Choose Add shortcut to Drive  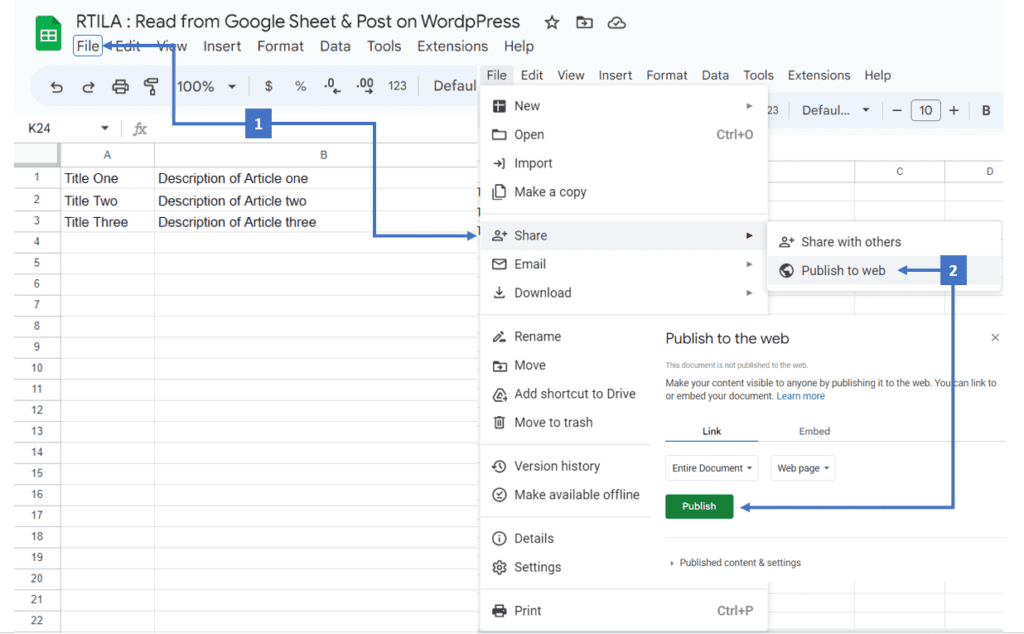565,394
